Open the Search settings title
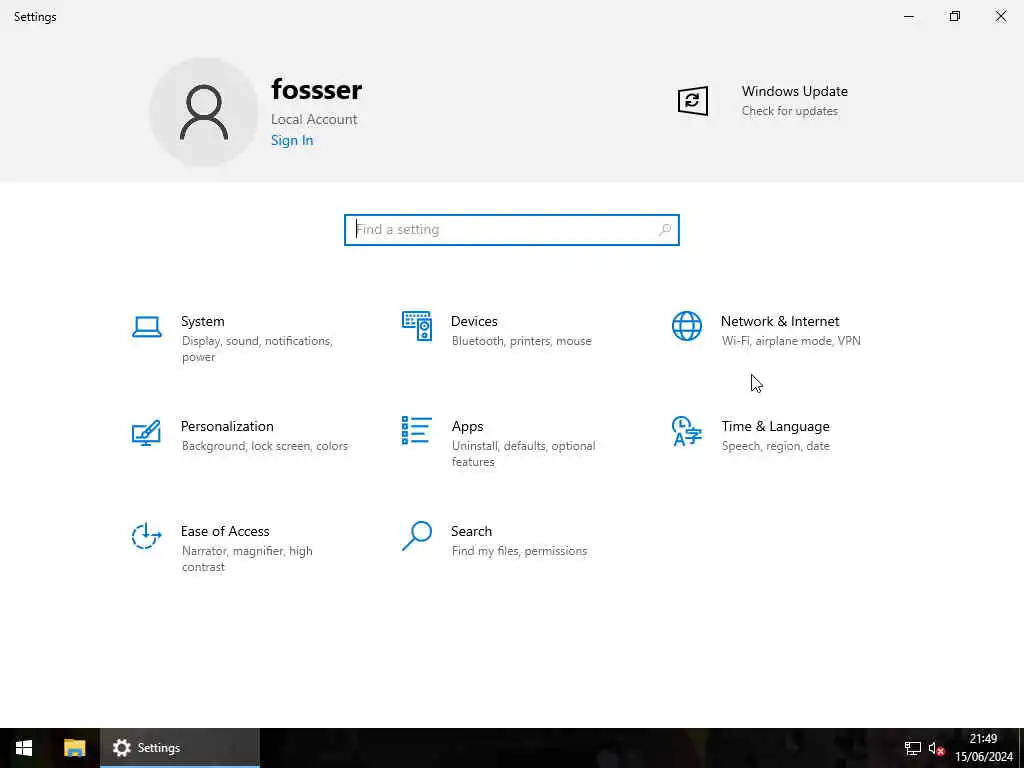1024x768 pixels. click(x=472, y=532)
